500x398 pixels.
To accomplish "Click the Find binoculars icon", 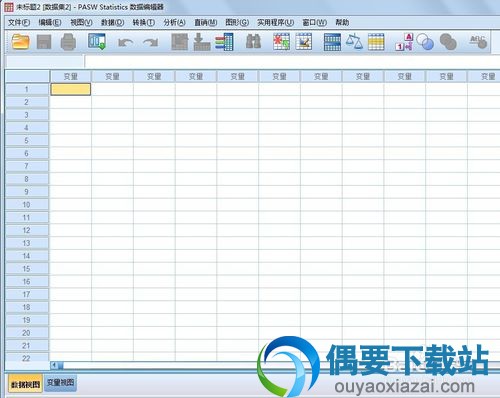I will (253, 42).
